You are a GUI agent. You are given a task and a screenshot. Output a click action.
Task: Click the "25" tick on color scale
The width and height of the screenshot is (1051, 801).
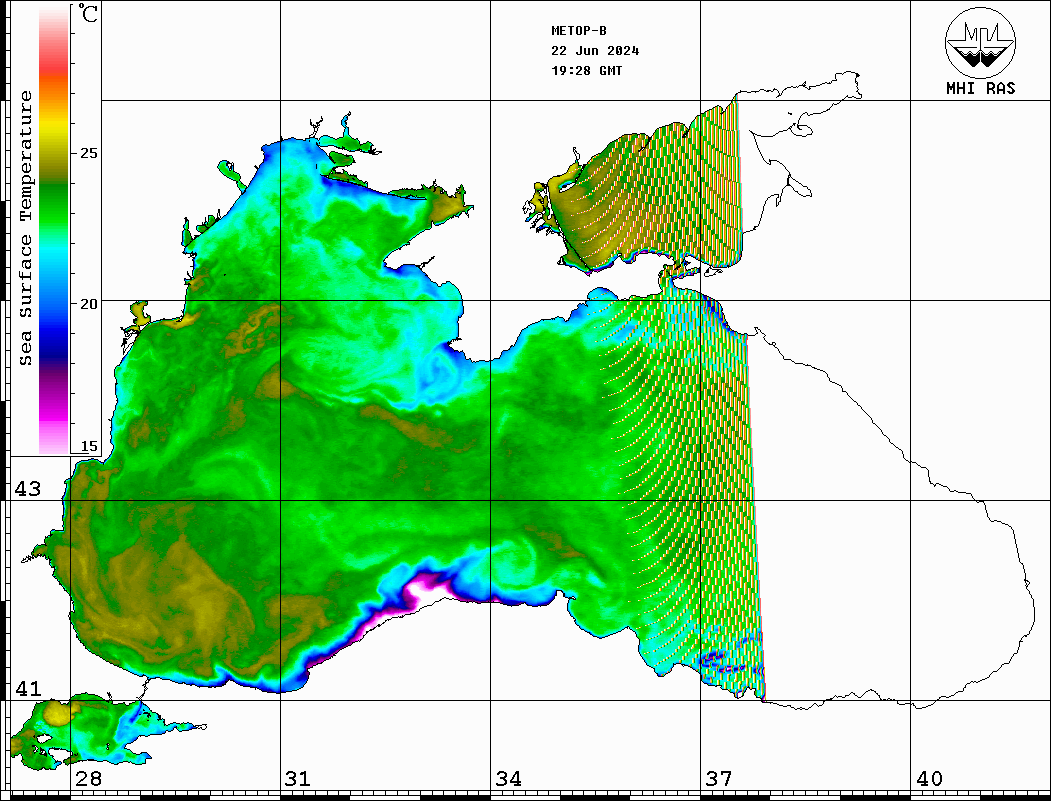click(88, 153)
